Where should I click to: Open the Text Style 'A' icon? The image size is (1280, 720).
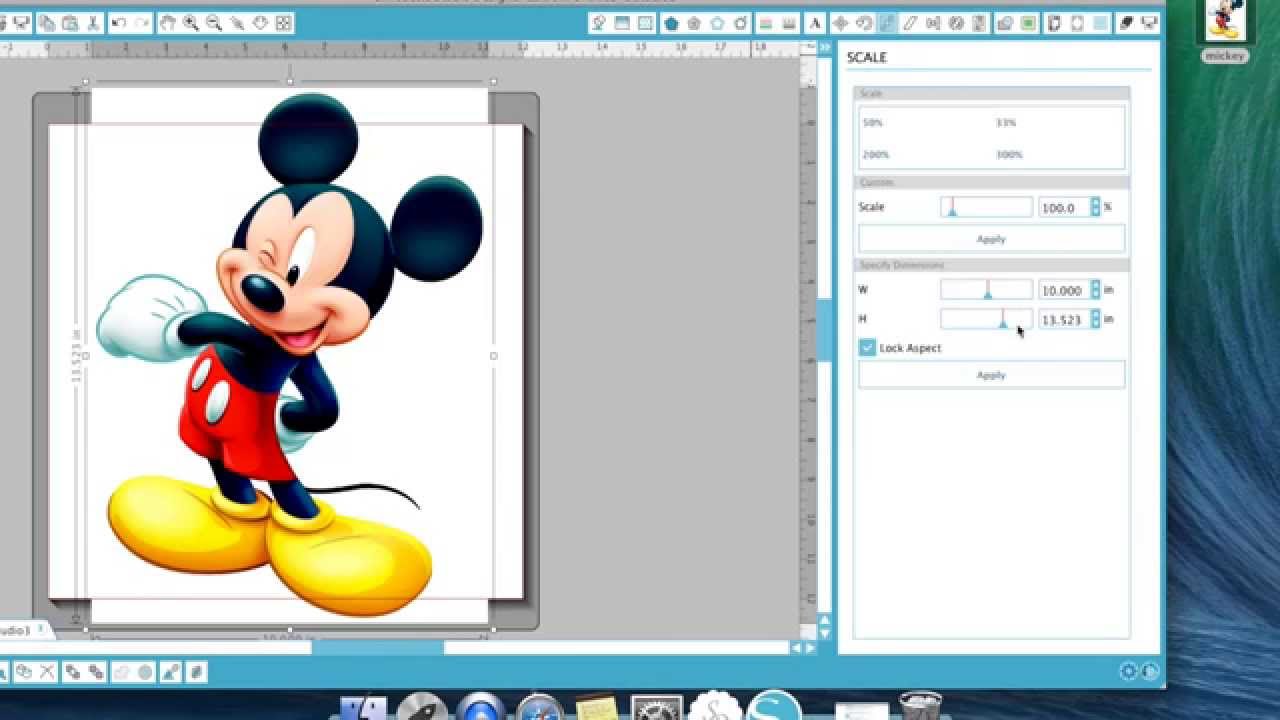pyautogui.click(x=814, y=23)
